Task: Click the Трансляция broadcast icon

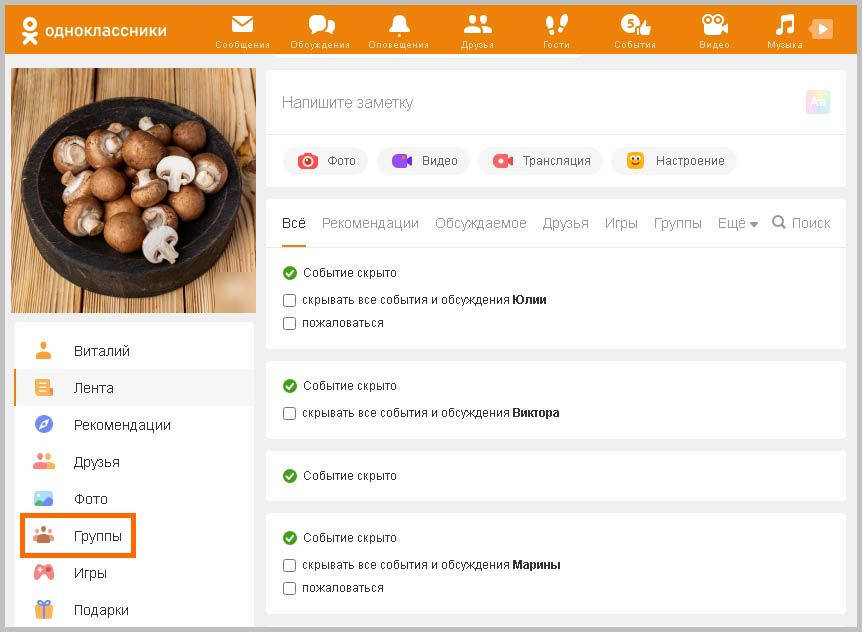Action: [x=502, y=161]
